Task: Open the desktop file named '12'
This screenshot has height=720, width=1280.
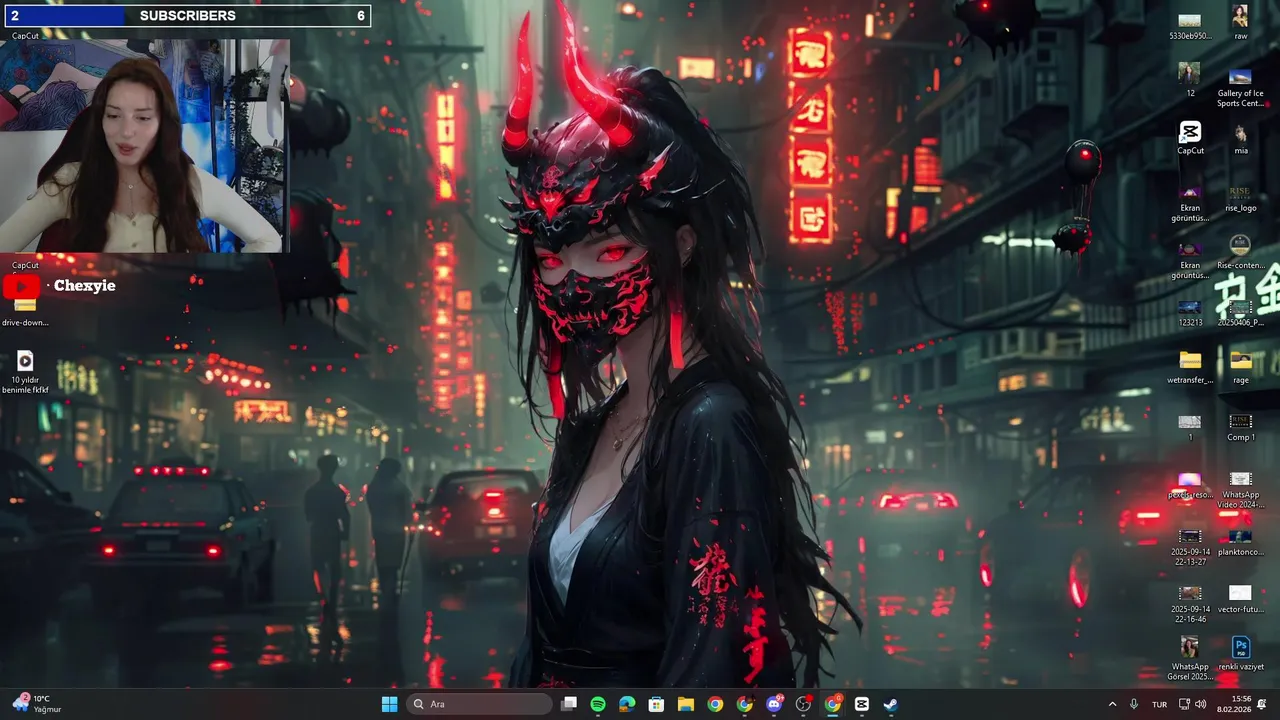Action: tap(1190, 80)
